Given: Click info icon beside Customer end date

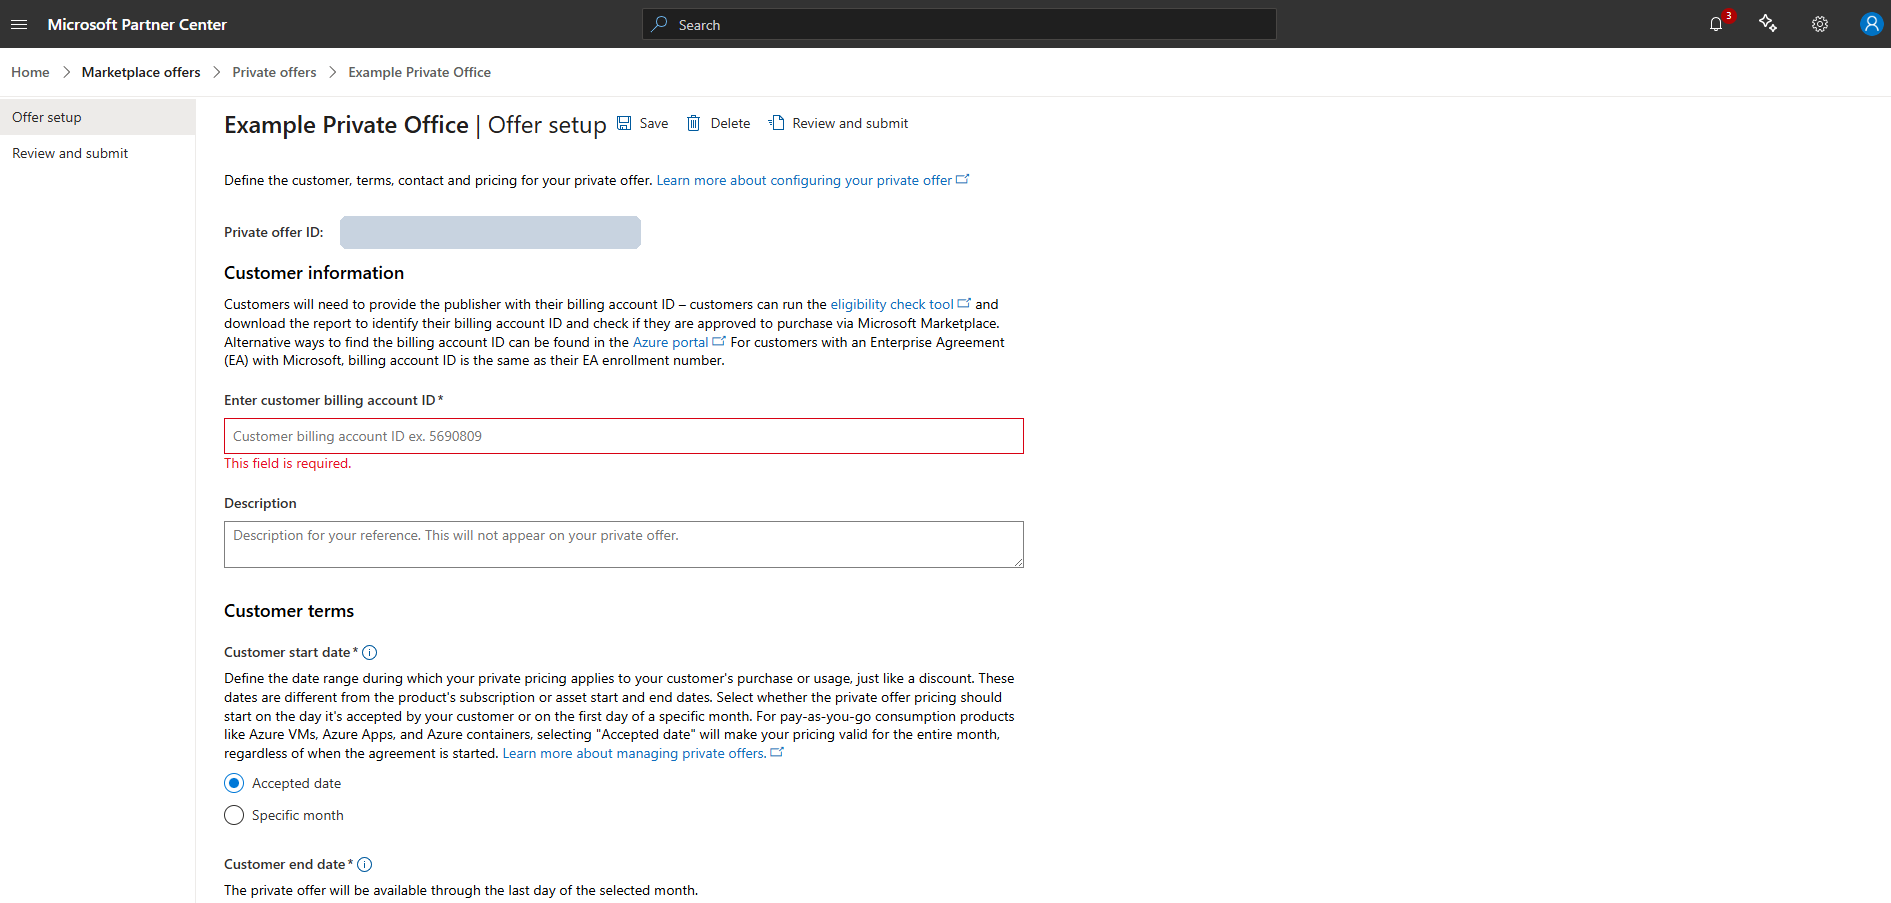Looking at the screenshot, I should pos(364,865).
